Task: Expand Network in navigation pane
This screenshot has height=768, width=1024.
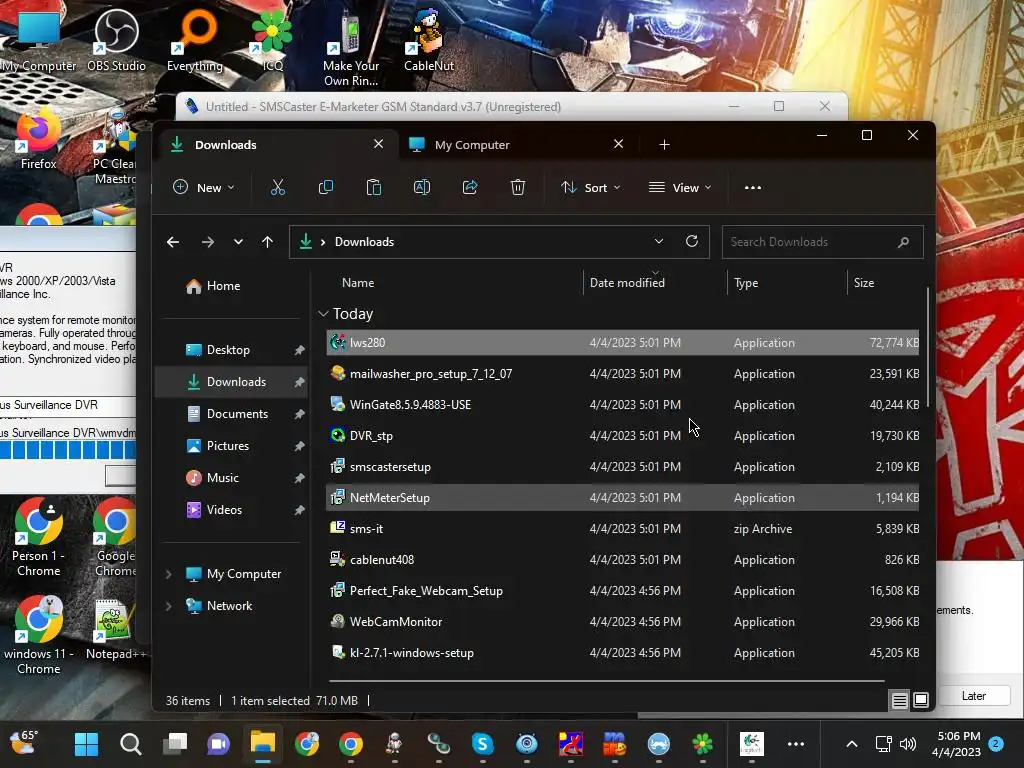Action: point(168,606)
